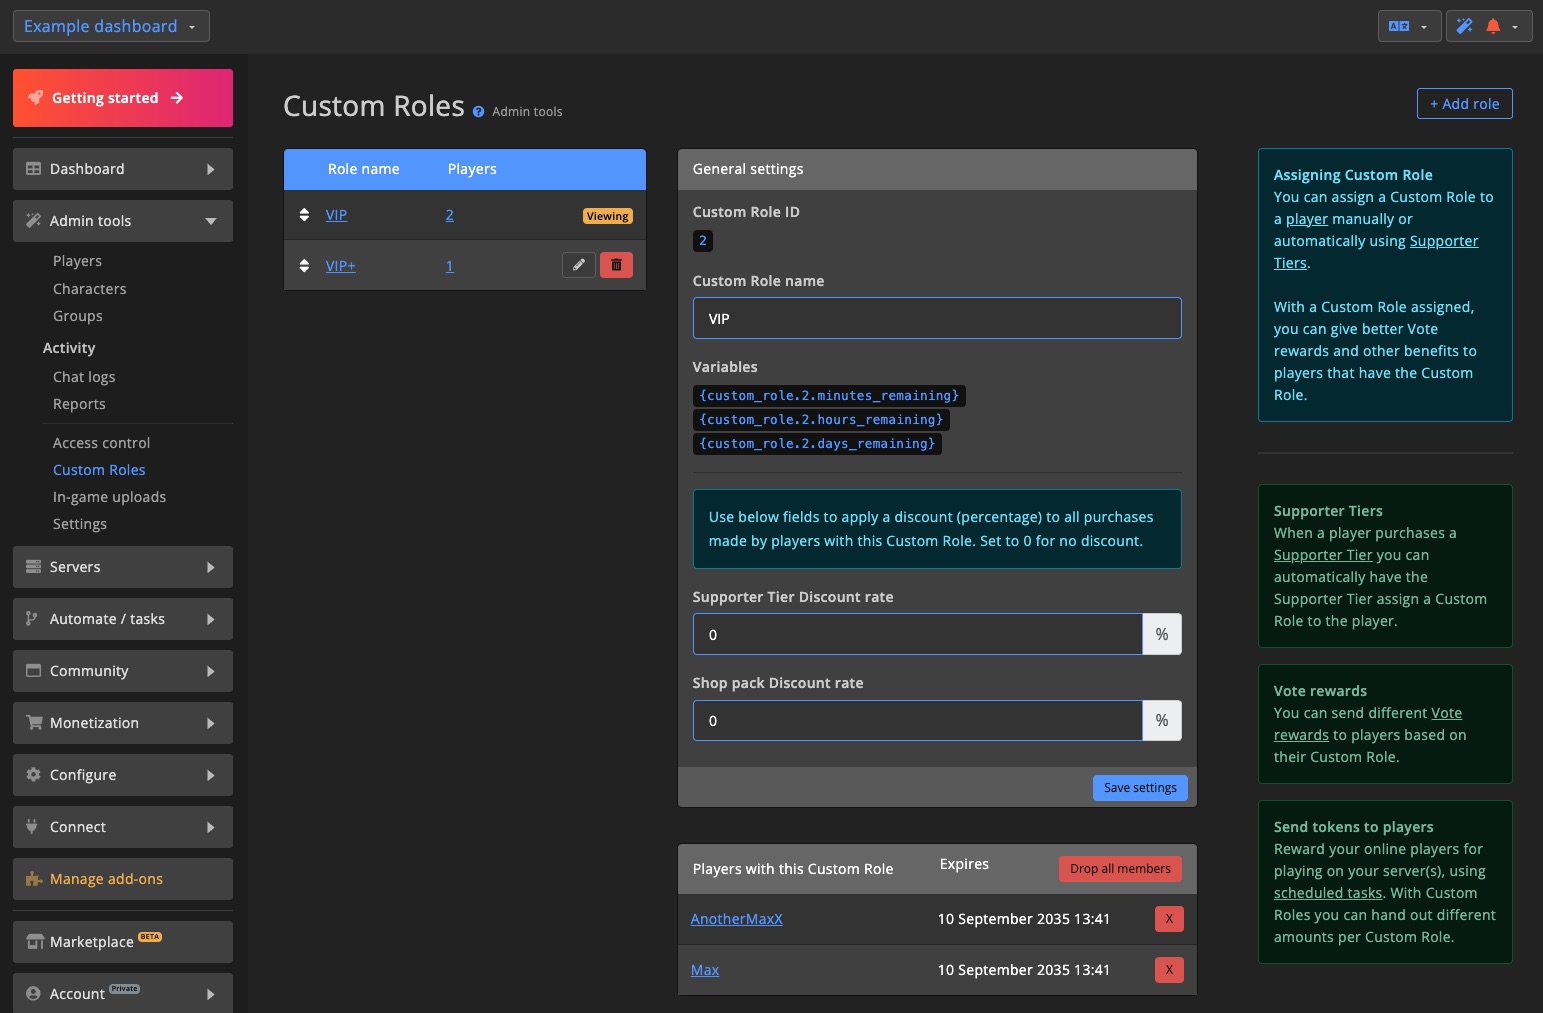Remove AnotherMaxX with the red X
Image resolution: width=1543 pixels, height=1013 pixels.
point(1168,918)
